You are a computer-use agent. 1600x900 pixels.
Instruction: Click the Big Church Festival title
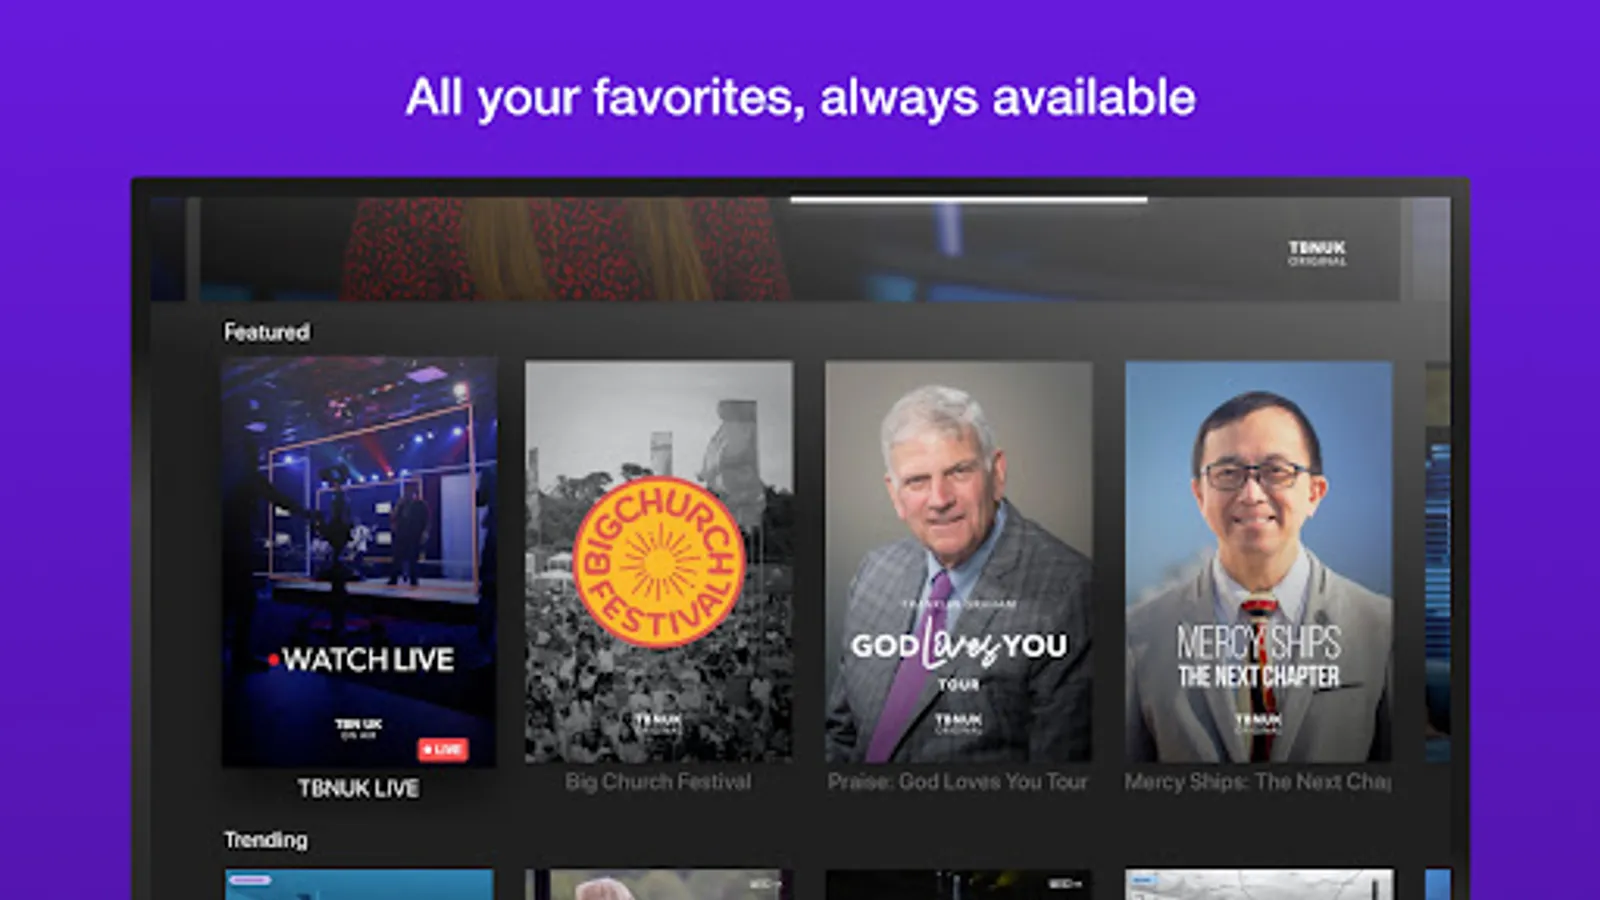(x=658, y=782)
